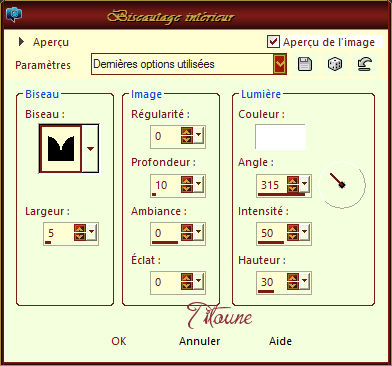Randomize parameters with the dice icon

[x=334, y=64]
